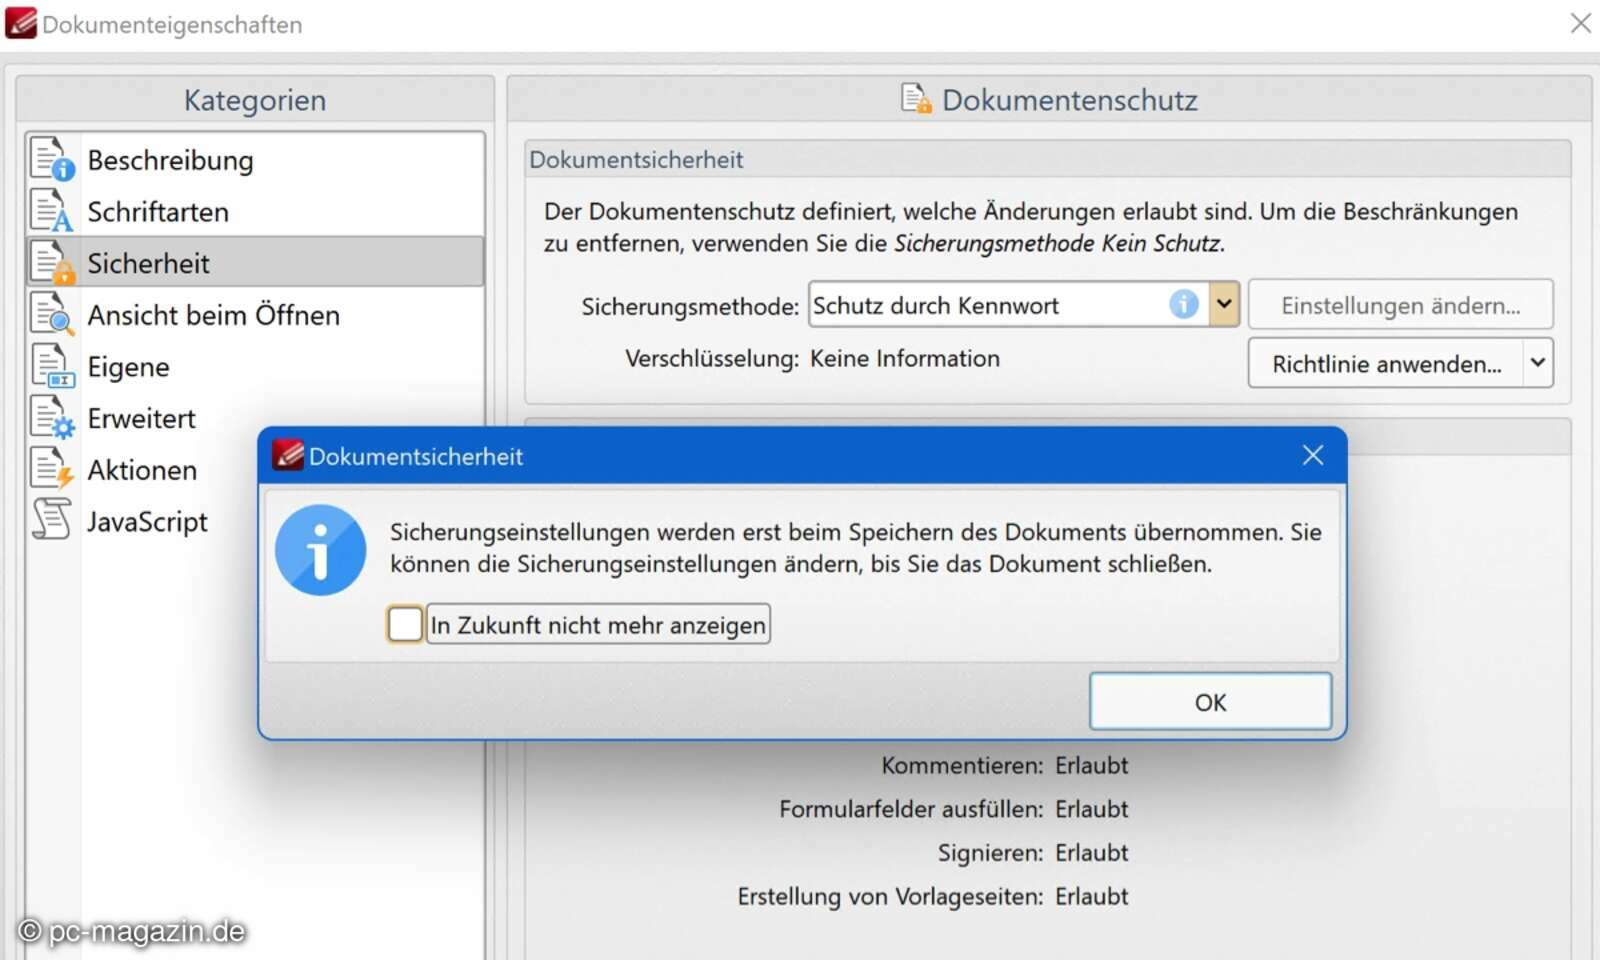Click the JavaScript scroll icon

(x=51, y=519)
